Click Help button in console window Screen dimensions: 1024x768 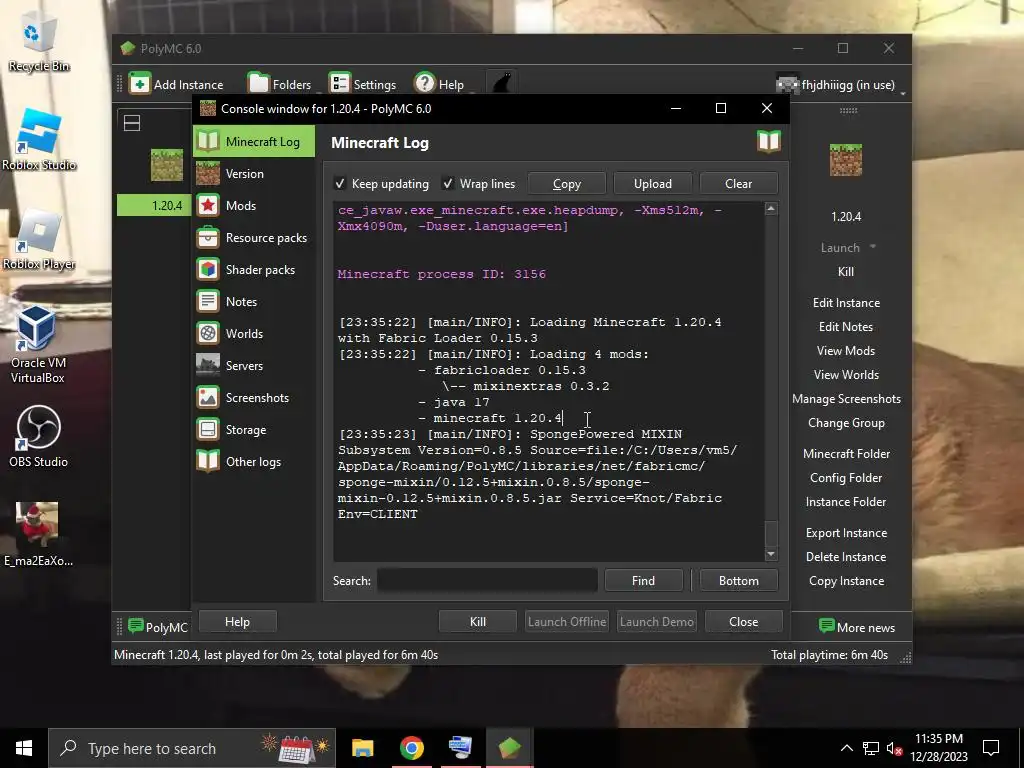[237, 622]
